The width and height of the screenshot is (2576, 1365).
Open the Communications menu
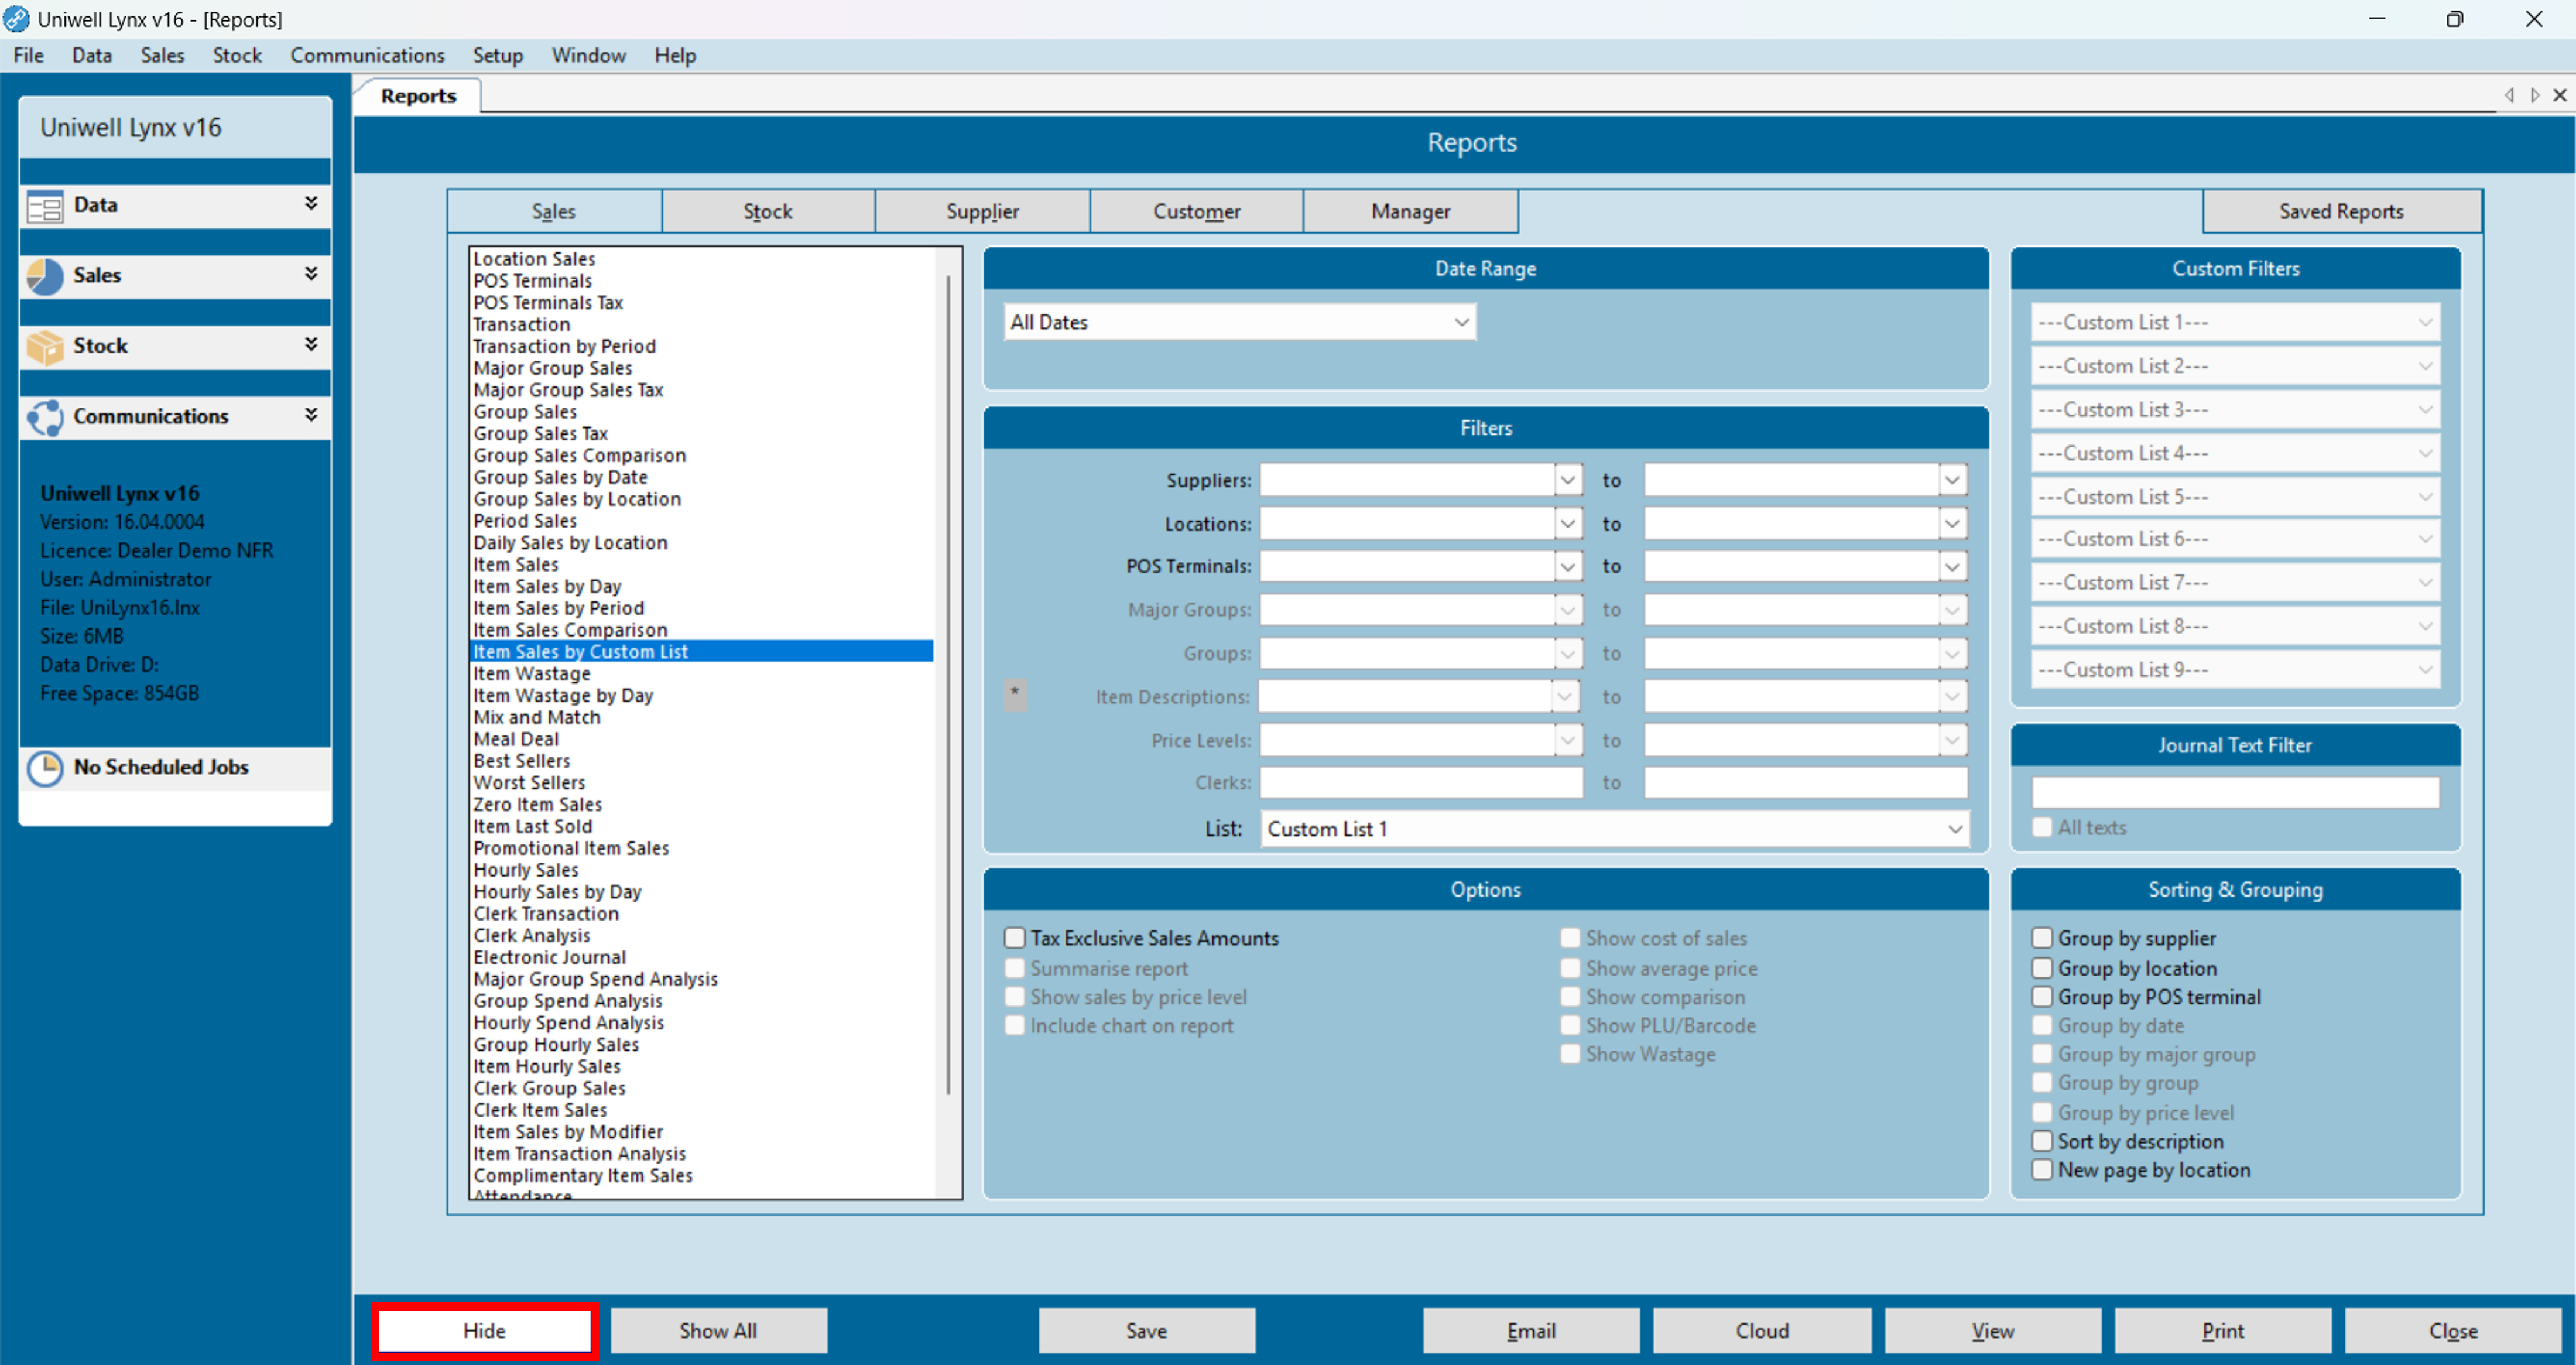pos(367,56)
